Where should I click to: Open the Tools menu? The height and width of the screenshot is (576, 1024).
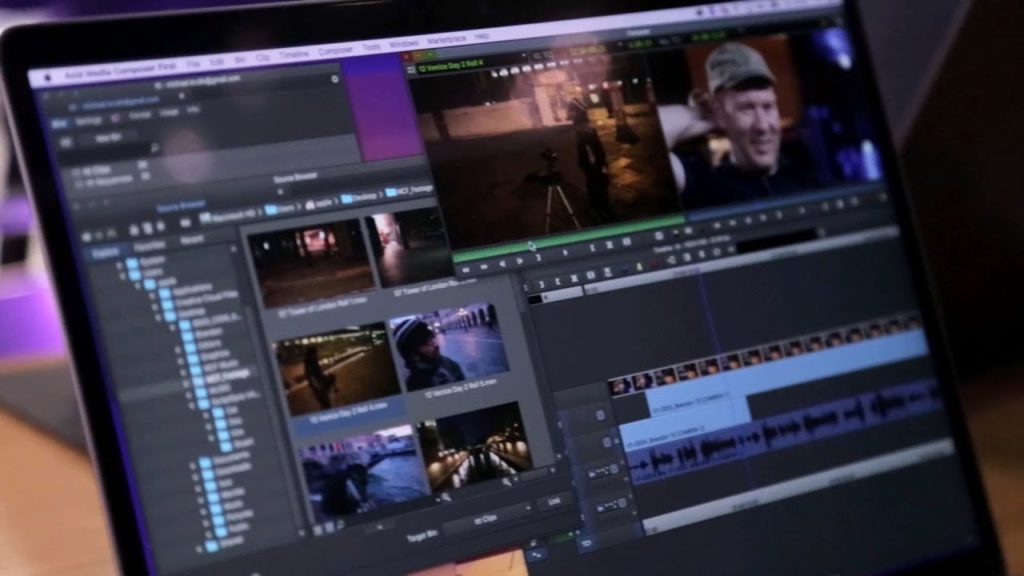(371, 48)
